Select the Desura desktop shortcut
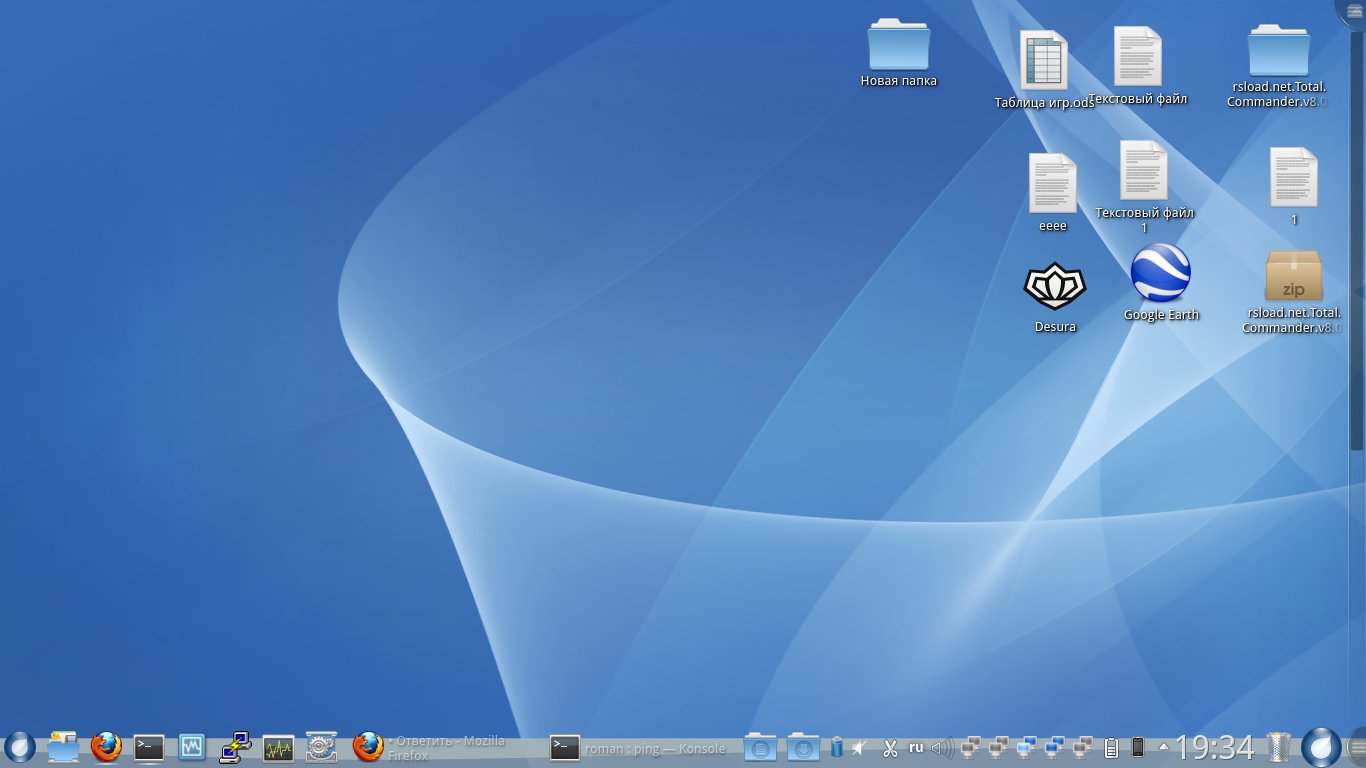 1055,297
